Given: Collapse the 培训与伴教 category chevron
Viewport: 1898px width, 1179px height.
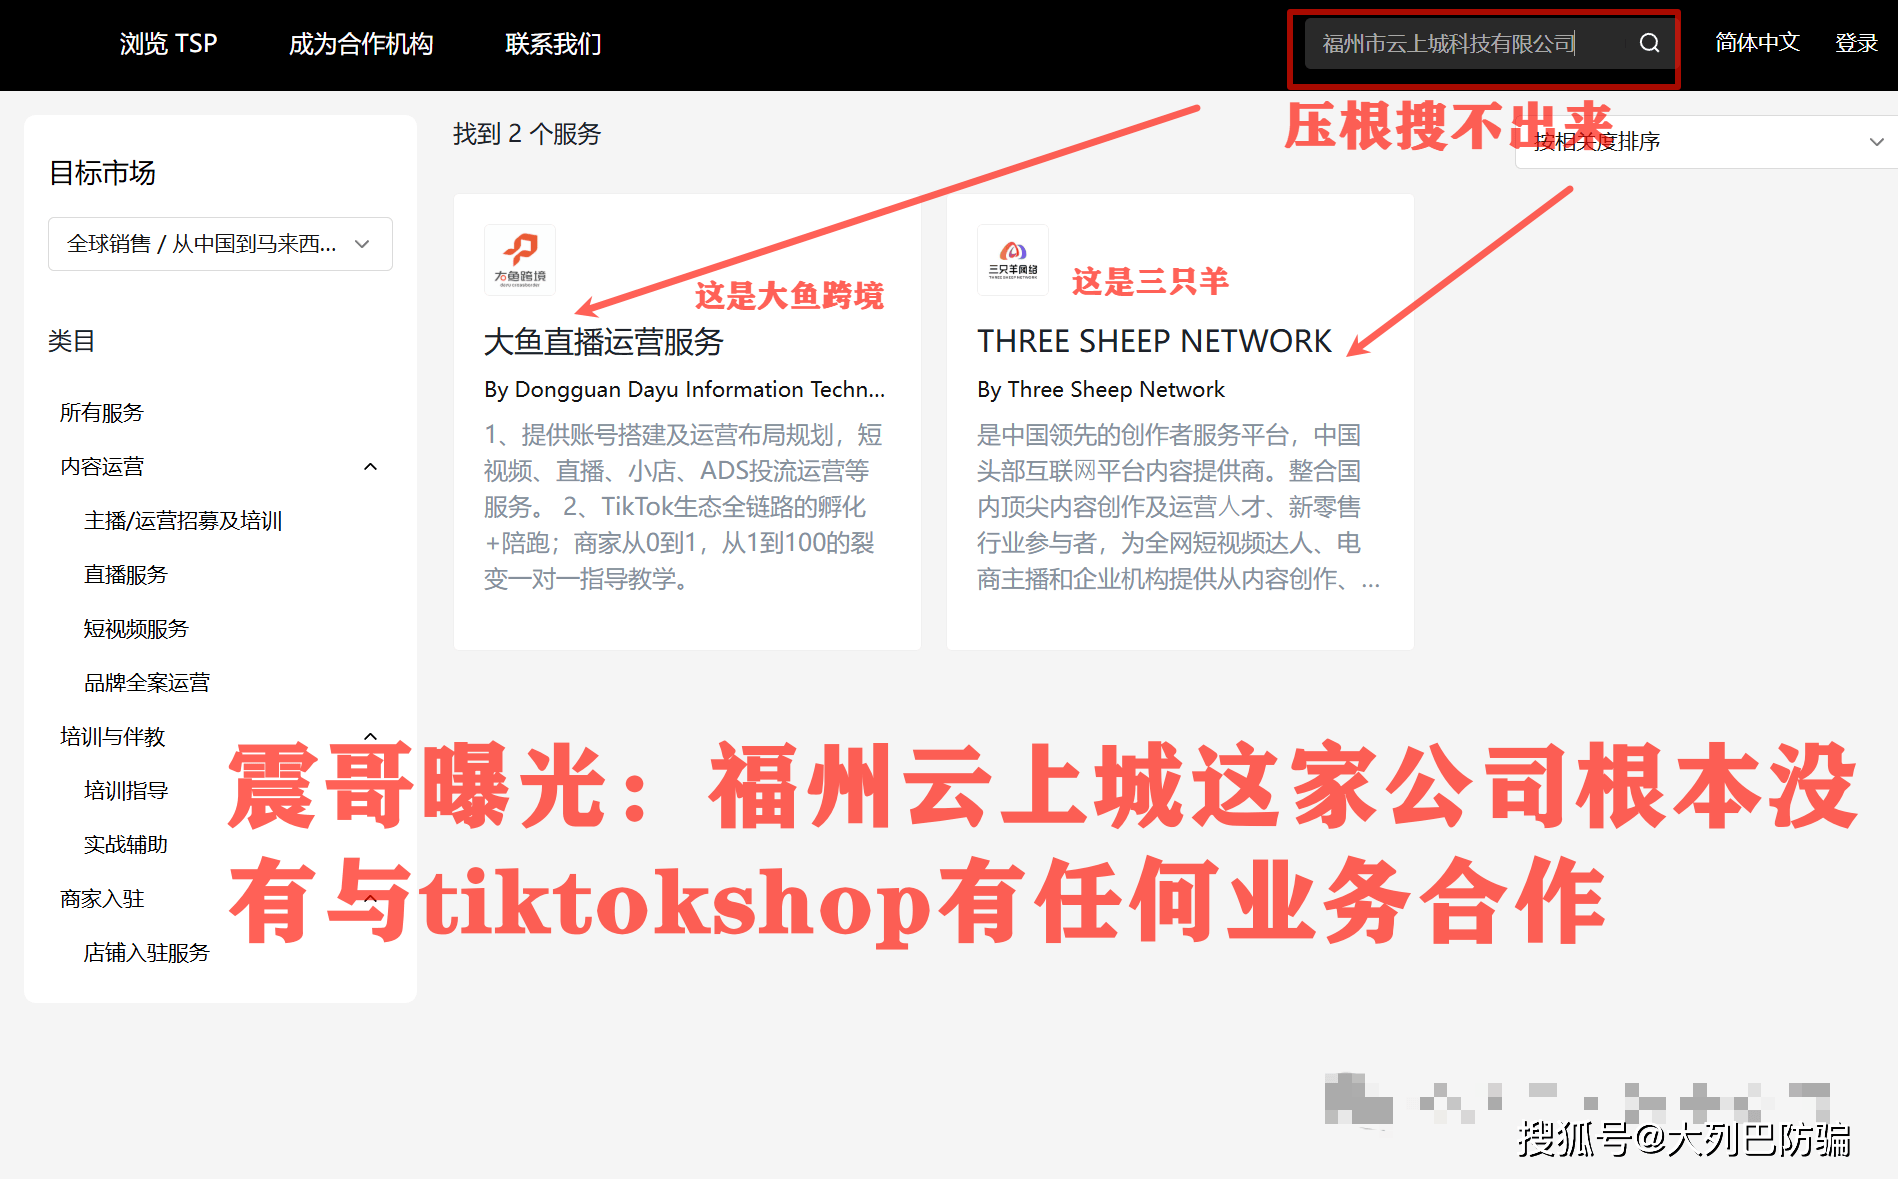Looking at the screenshot, I should pyautogui.click(x=370, y=737).
